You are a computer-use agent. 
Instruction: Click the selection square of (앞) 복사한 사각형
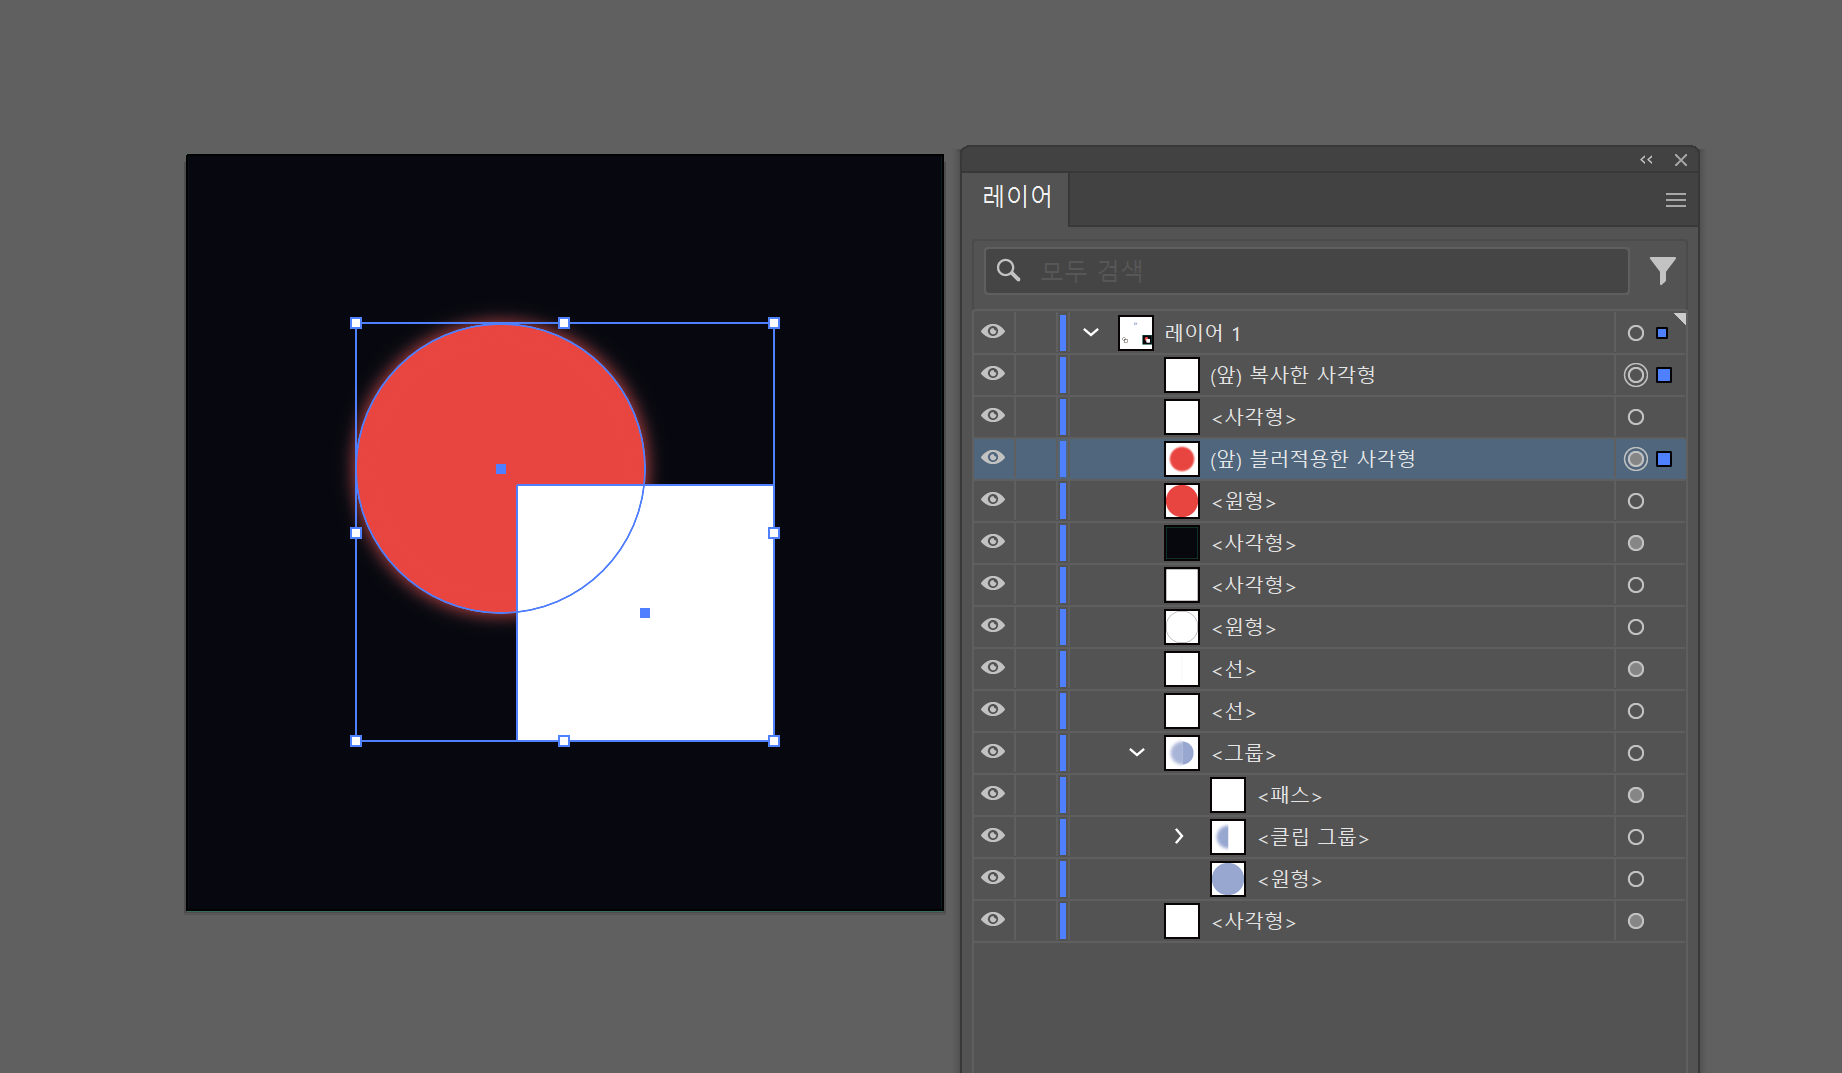click(x=1664, y=375)
